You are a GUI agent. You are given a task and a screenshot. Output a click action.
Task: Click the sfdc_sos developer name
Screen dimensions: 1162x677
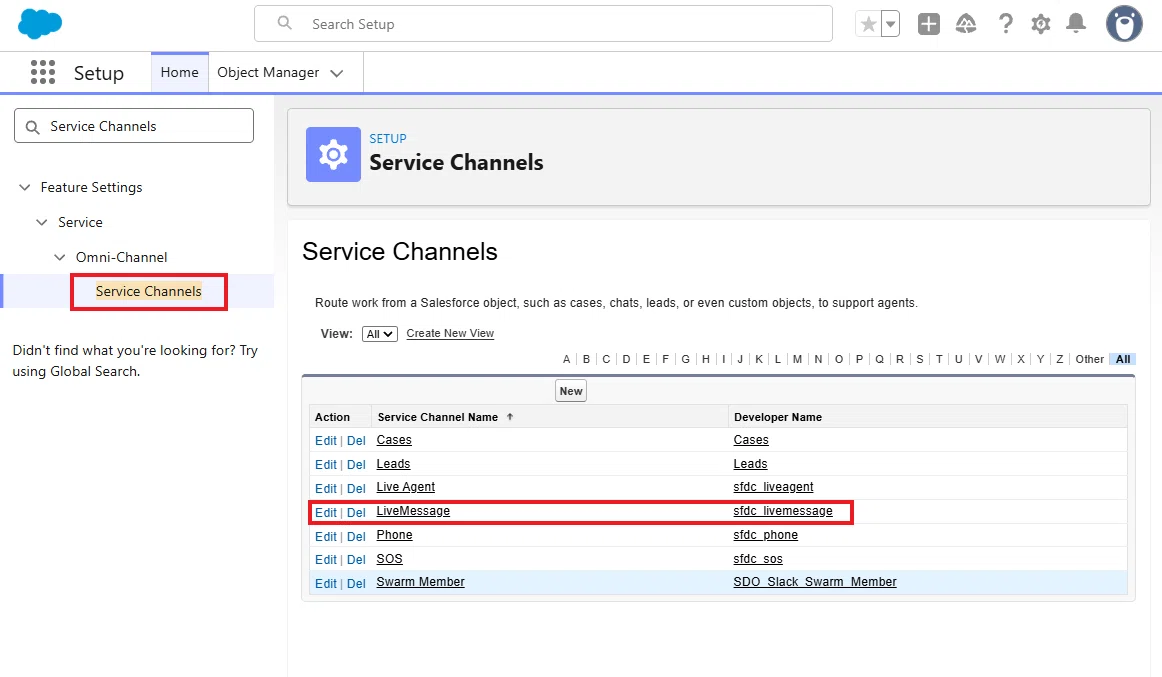click(x=757, y=558)
